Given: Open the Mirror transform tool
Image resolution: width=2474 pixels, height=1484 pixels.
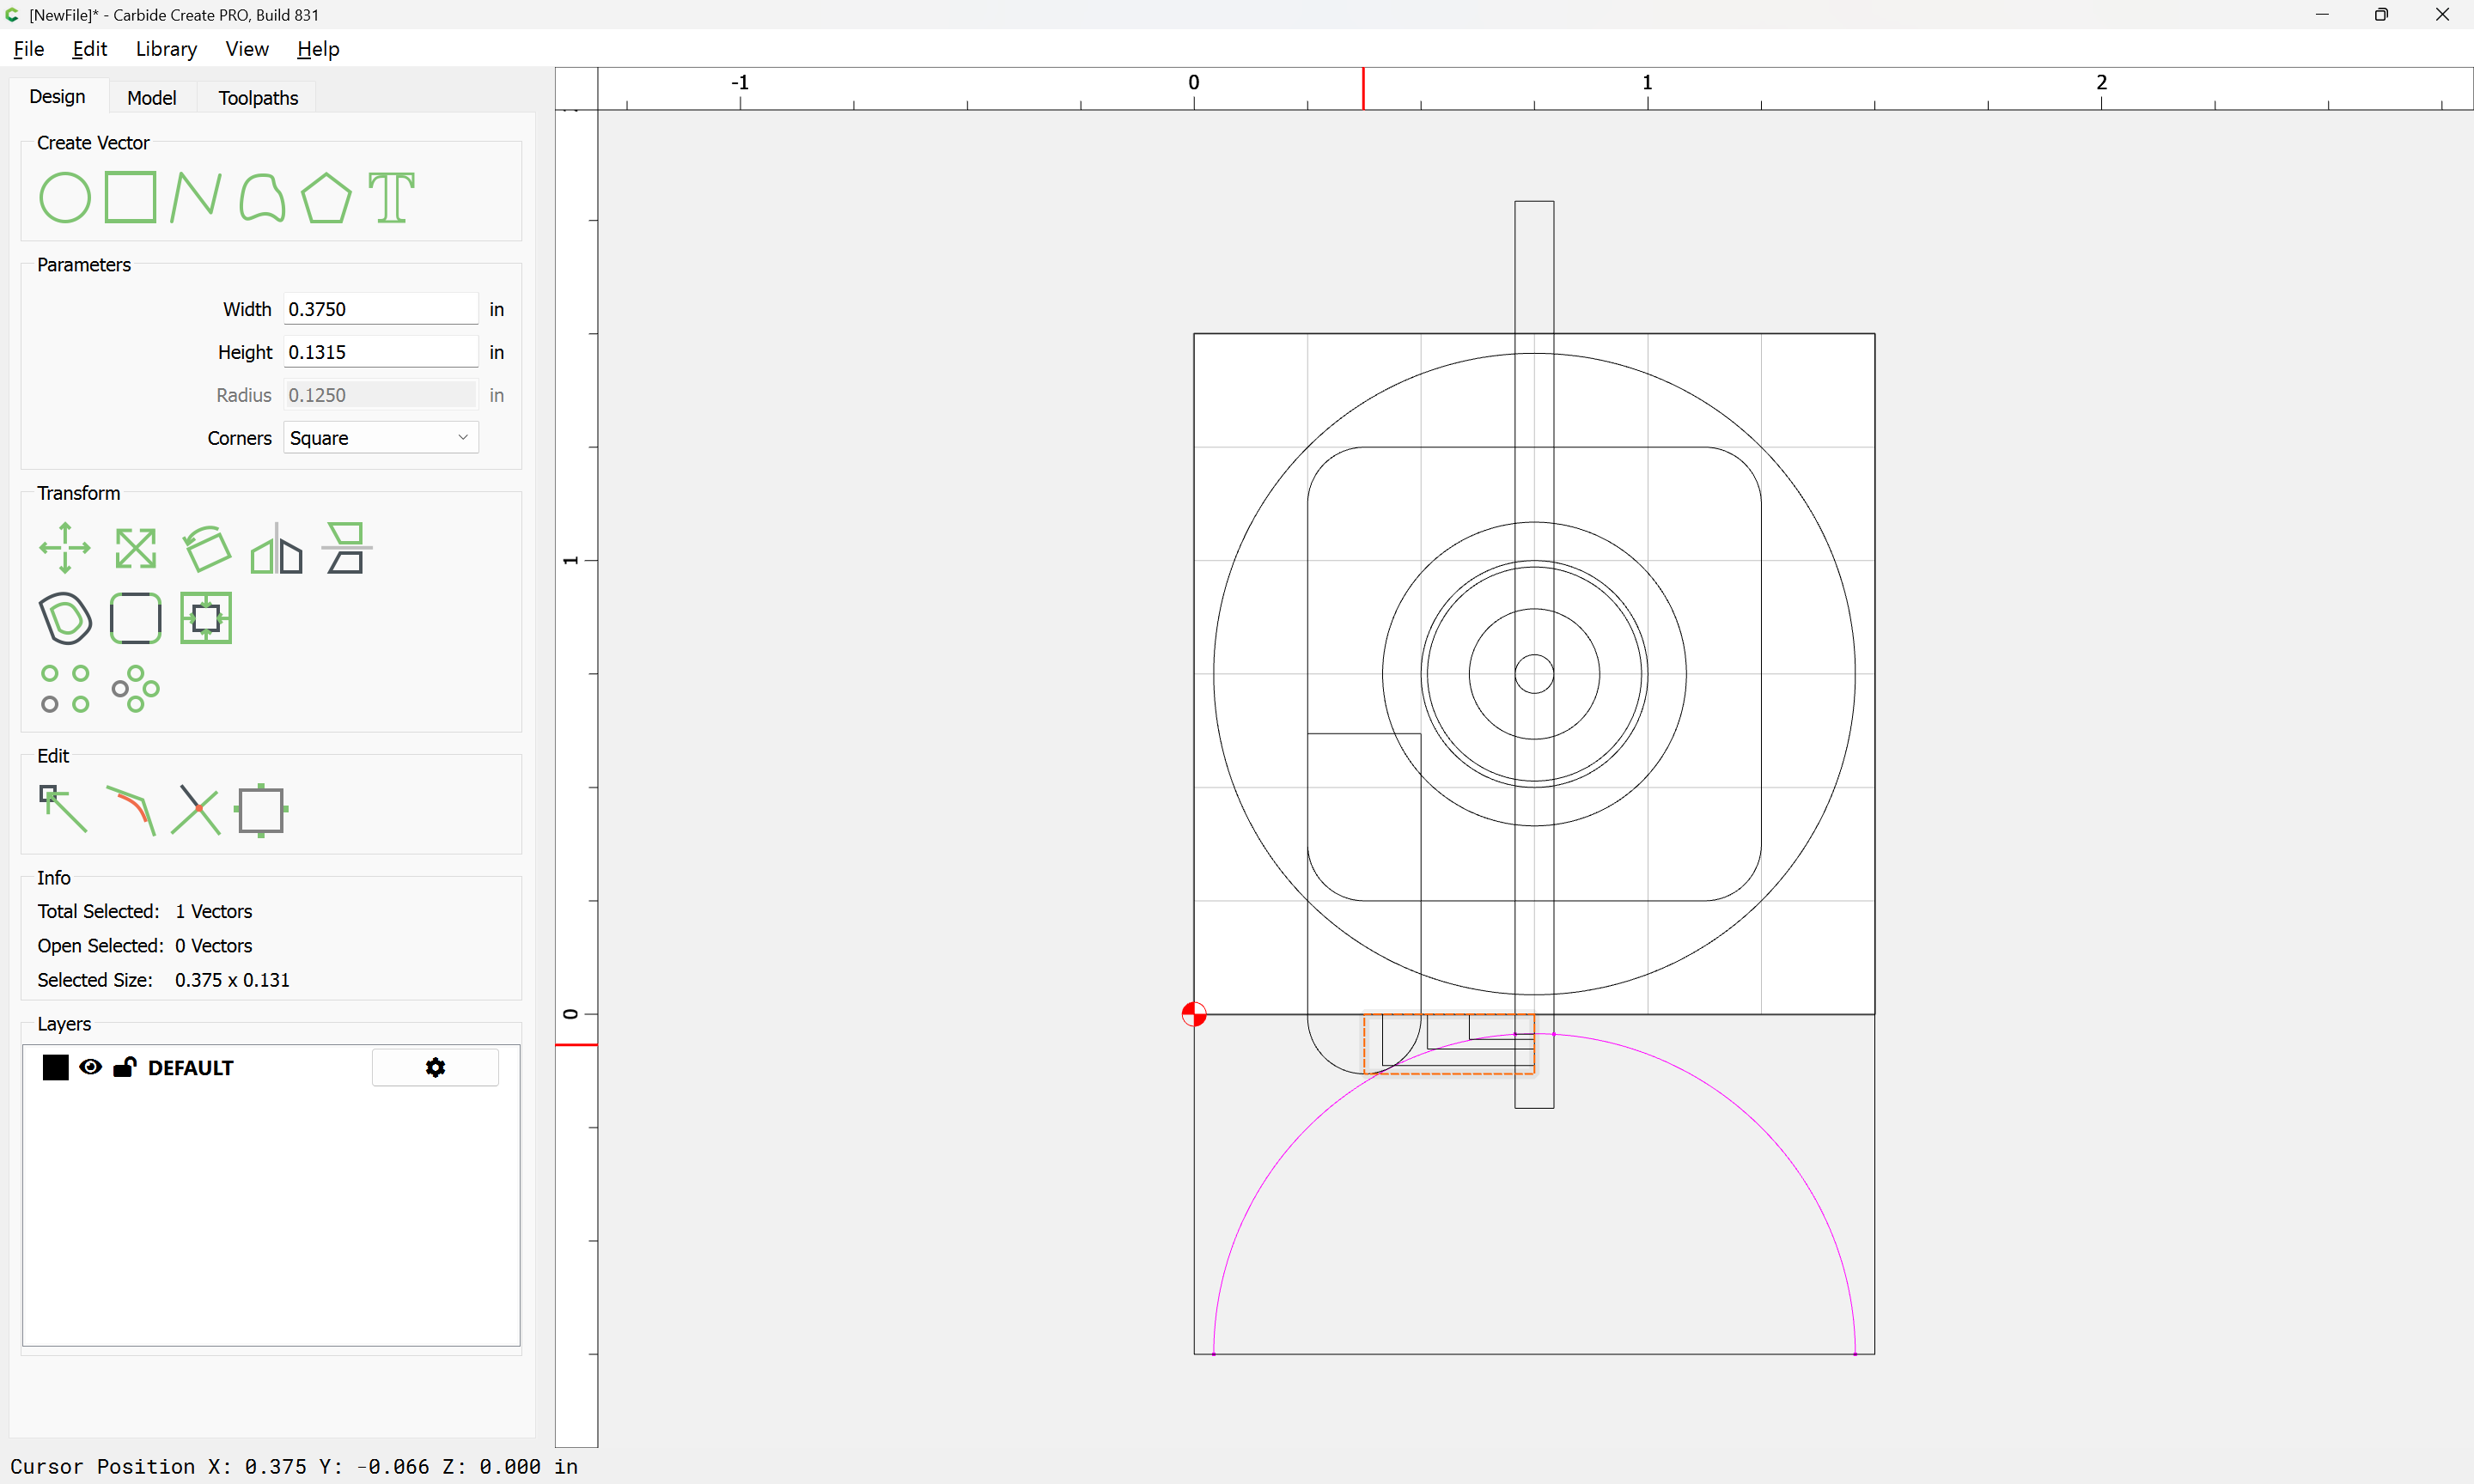Looking at the screenshot, I should click(x=276, y=548).
